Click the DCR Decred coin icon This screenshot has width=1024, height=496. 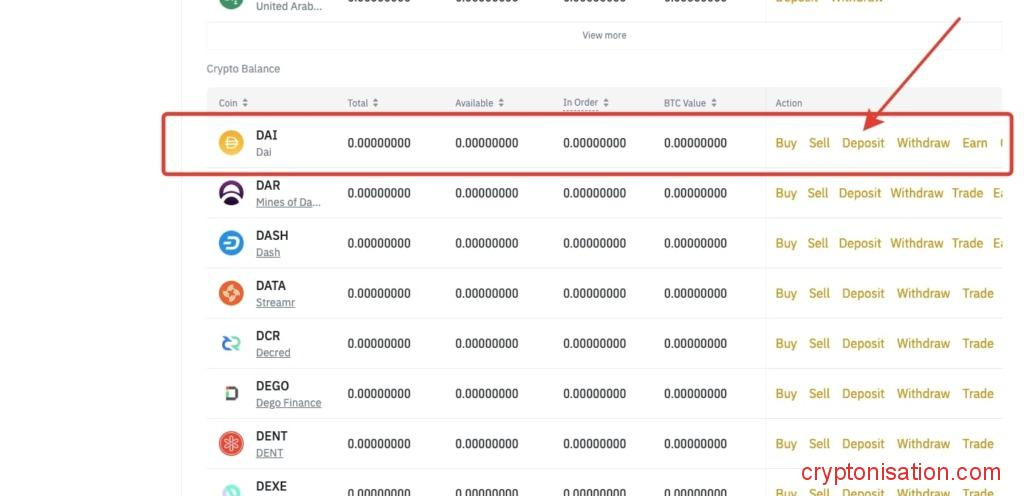pyautogui.click(x=231, y=343)
